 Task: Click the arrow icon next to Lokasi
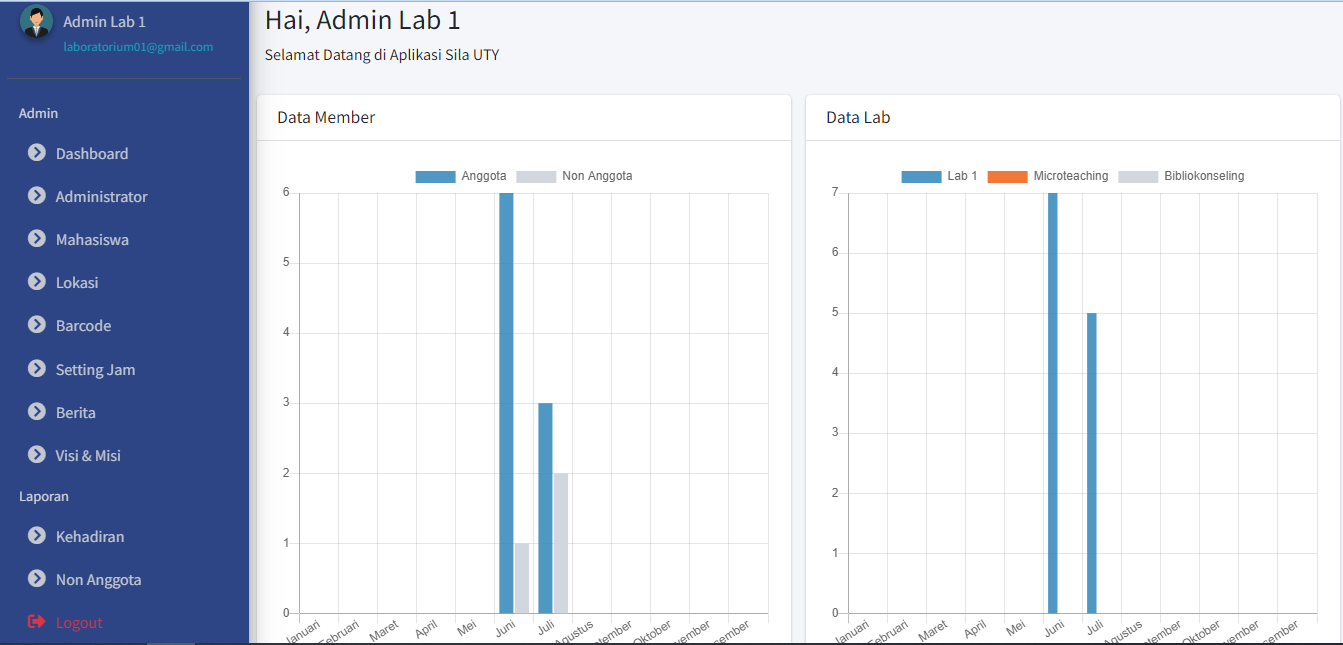pyautogui.click(x=37, y=282)
